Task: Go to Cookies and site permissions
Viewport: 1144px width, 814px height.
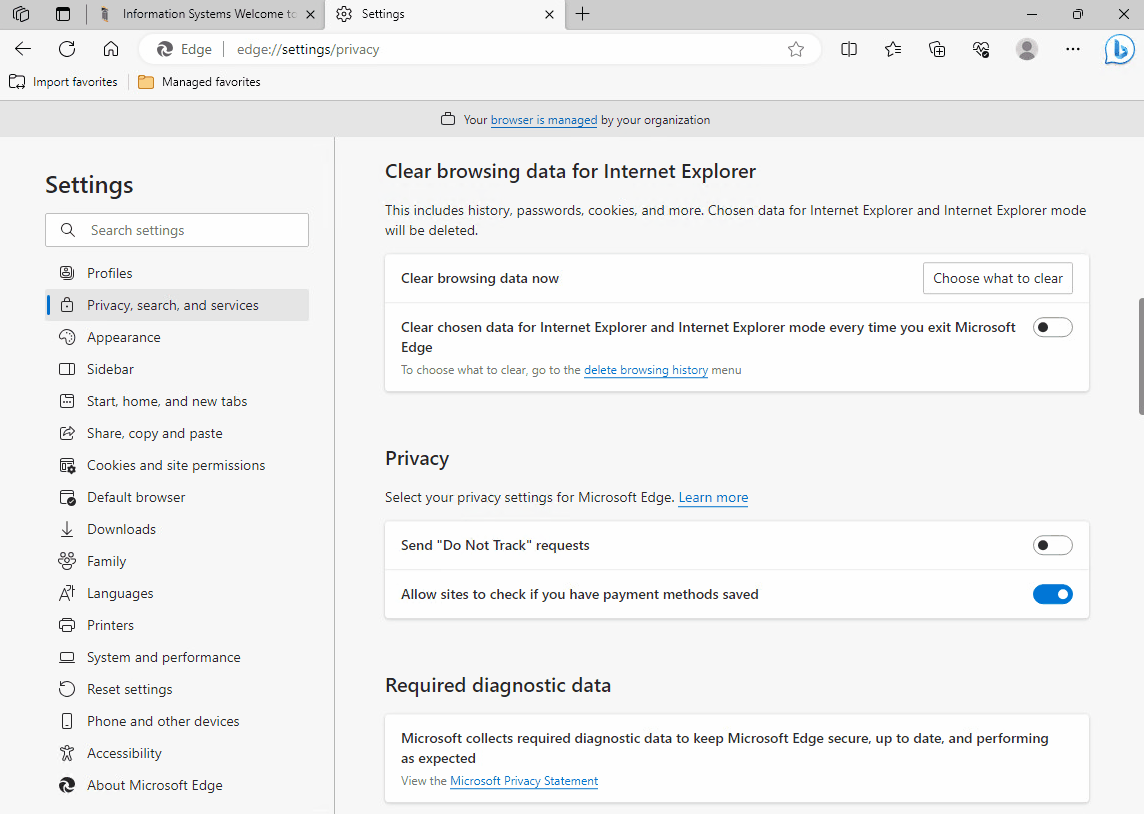Action: coord(176,465)
